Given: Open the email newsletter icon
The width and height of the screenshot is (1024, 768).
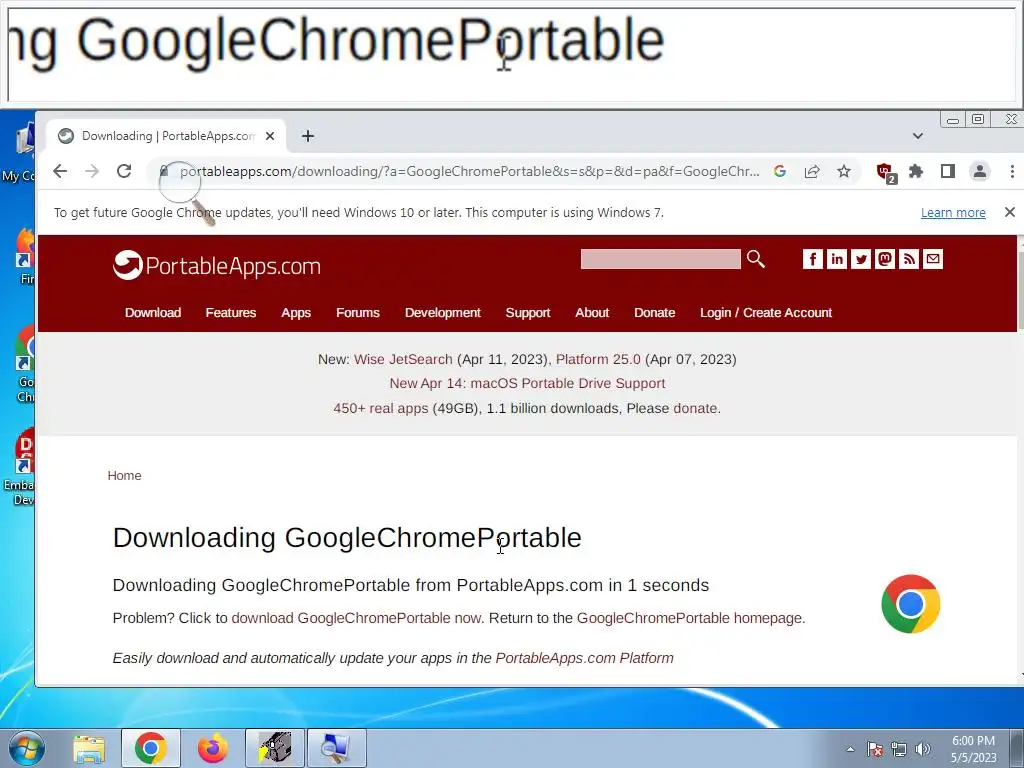Looking at the screenshot, I should pyautogui.click(x=933, y=259).
